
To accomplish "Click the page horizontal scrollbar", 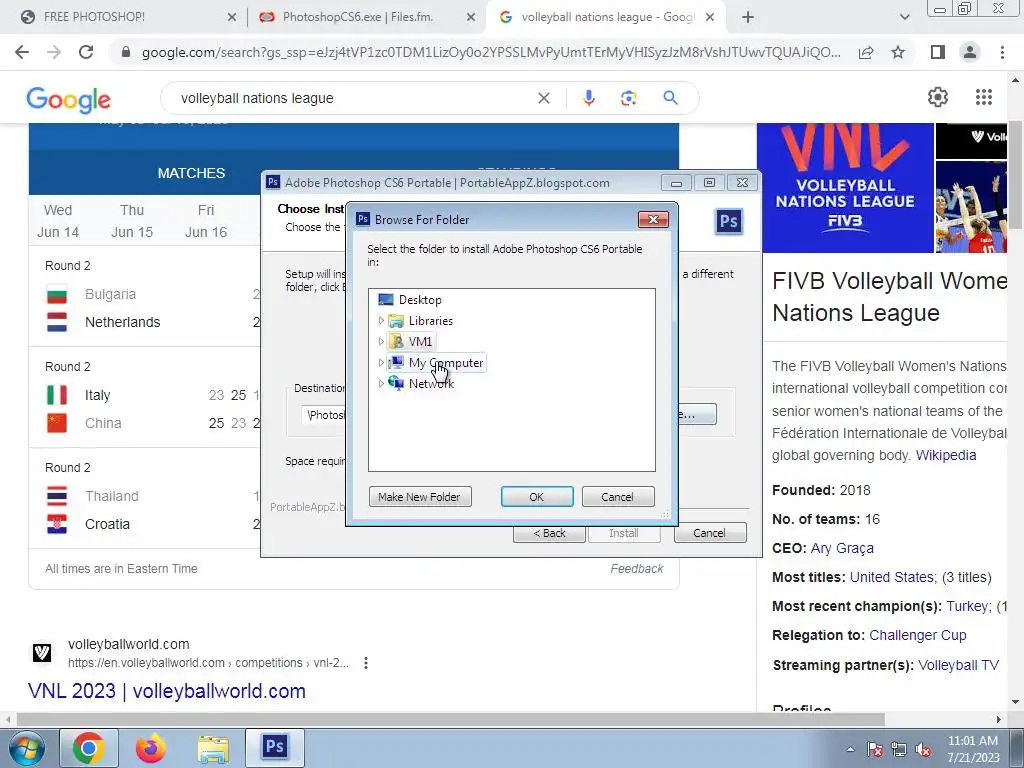I will [x=451, y=719].
